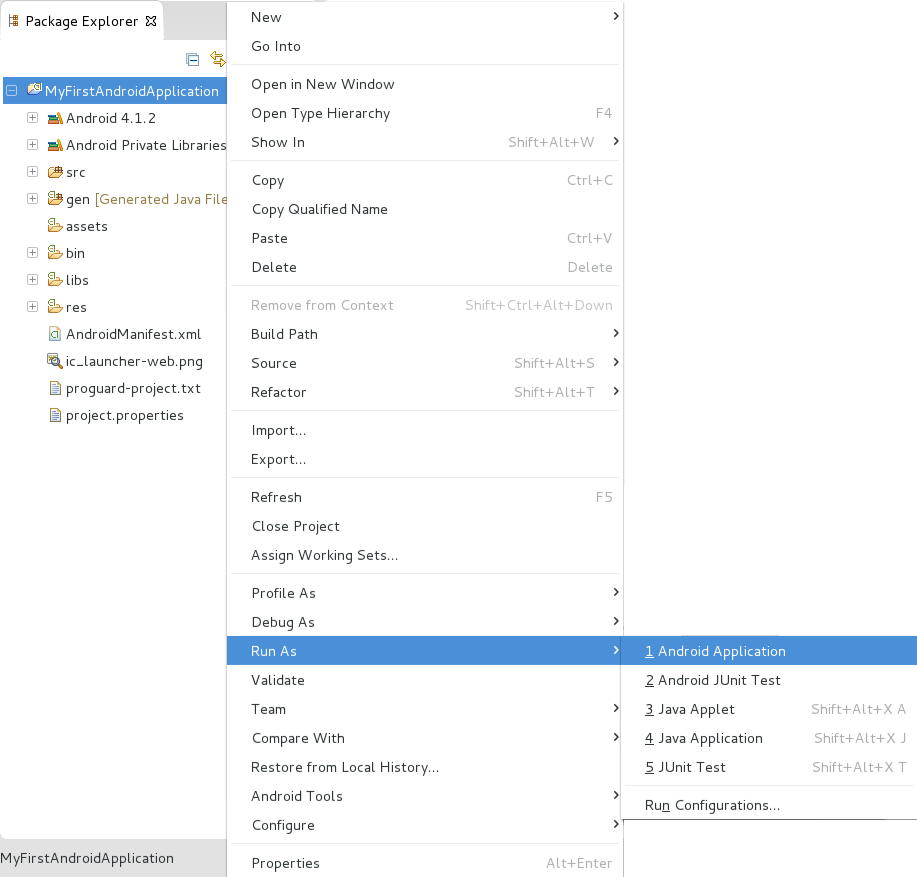
Task: Click the res folder icon
Action: pyautogui.click(x=55, y=306)
